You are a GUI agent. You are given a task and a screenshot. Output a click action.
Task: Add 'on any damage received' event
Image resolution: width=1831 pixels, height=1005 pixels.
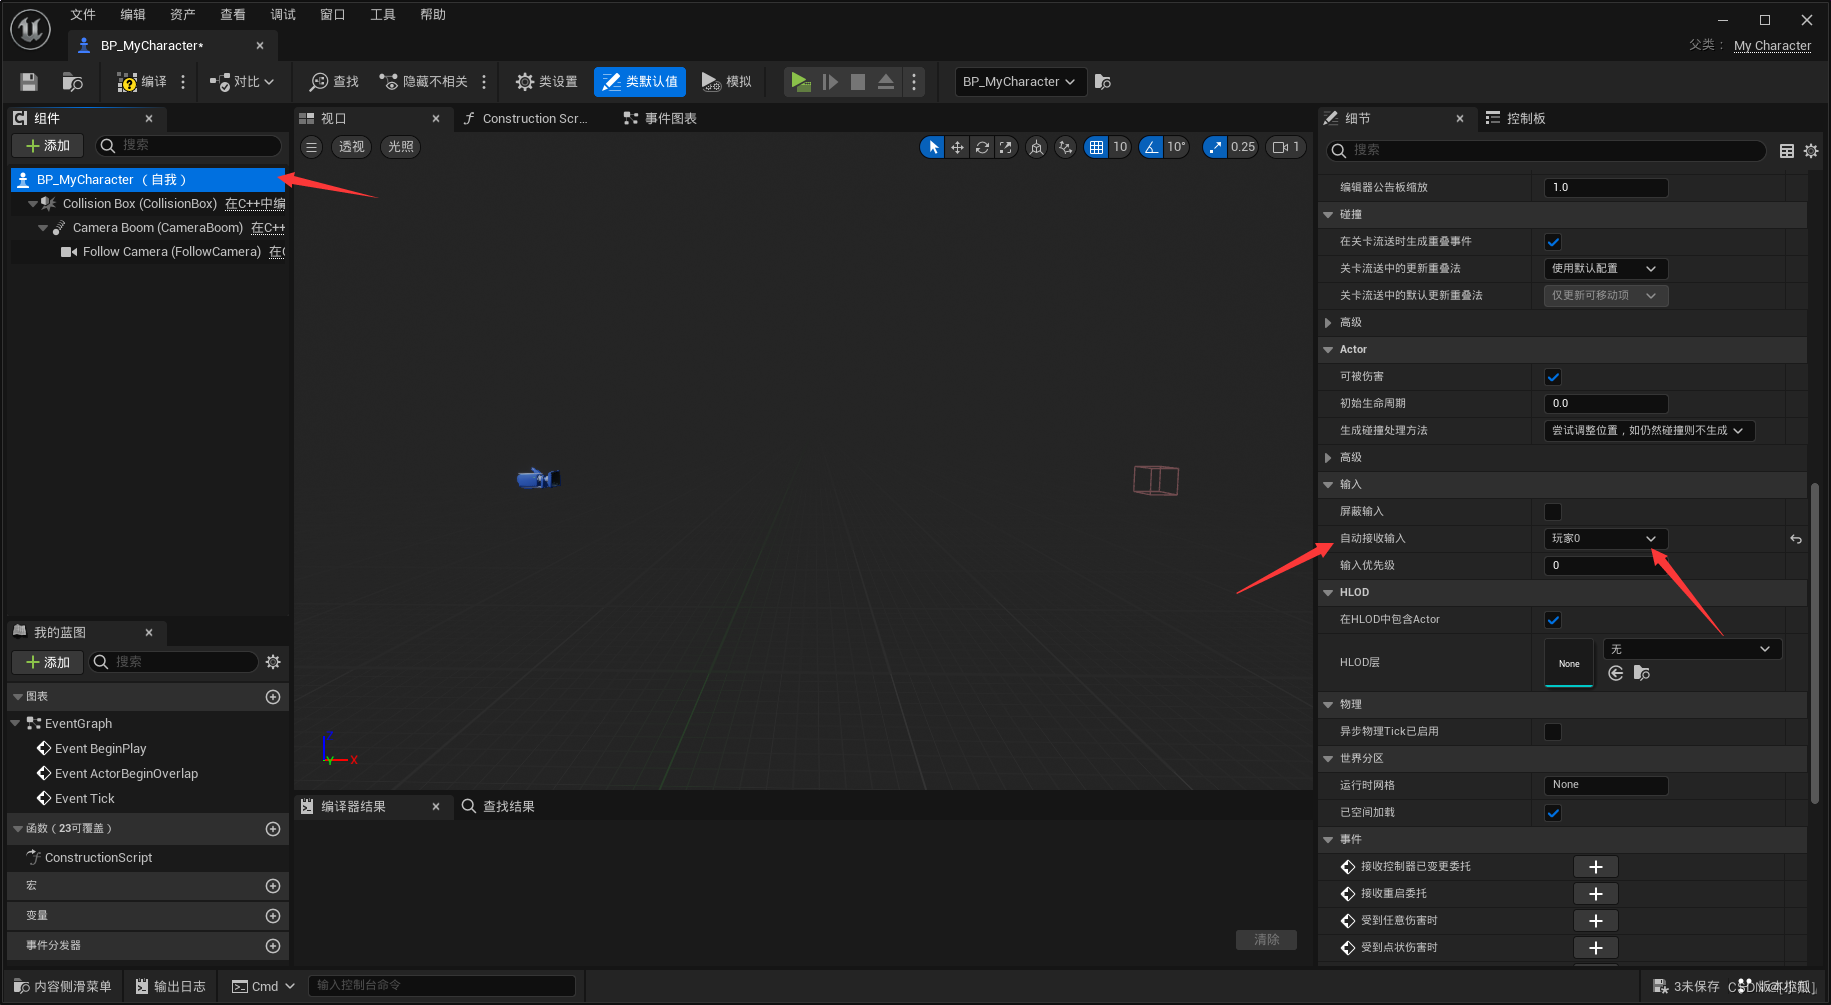point(1595,921)
